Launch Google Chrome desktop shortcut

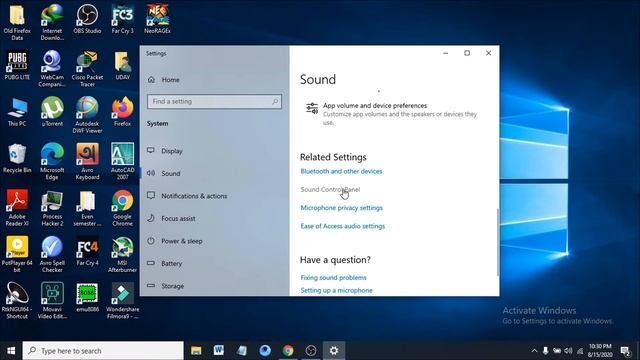point(122,208)
